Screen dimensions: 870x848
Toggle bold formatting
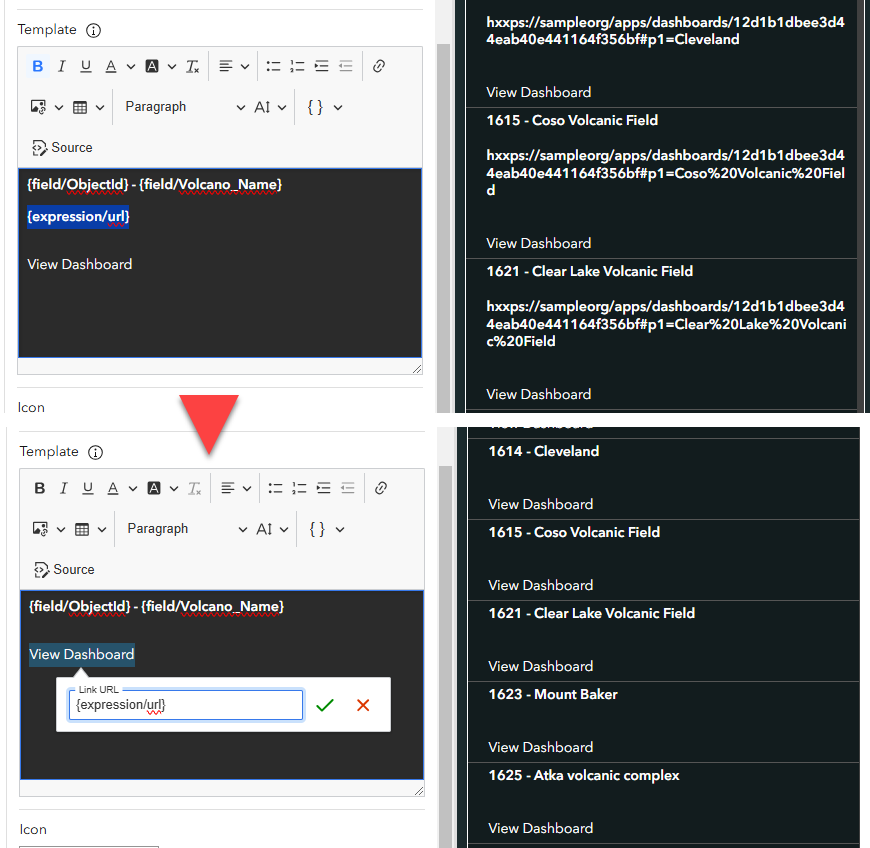pyautogui.click(x=39, y=66)
